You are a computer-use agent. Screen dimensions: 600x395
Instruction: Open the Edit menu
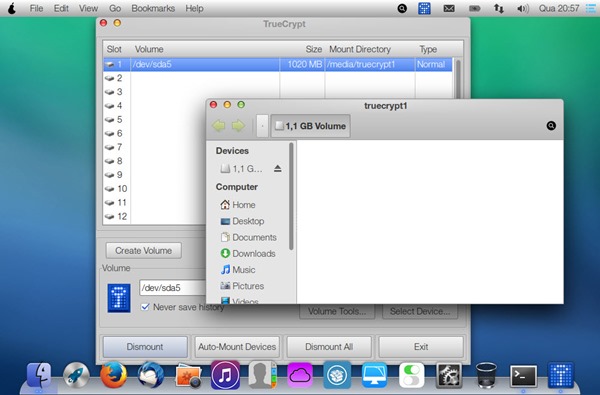tap(61, 8)
